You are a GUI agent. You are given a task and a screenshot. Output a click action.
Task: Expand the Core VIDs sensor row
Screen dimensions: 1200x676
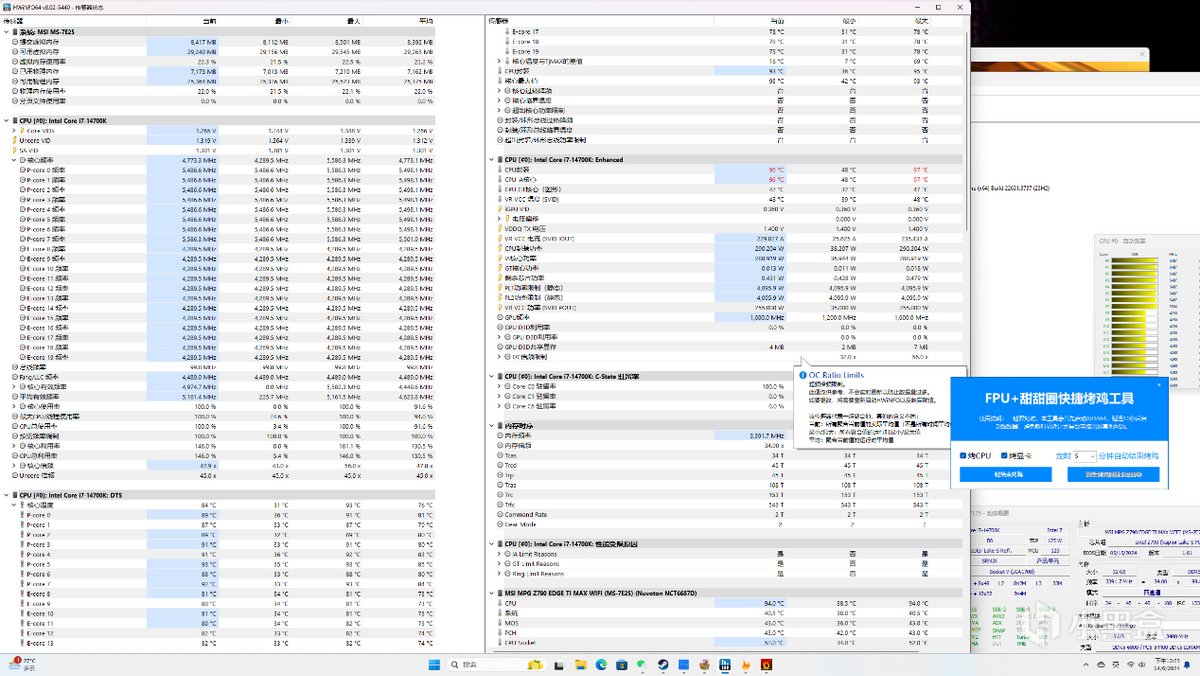click(x=13, y=131)
